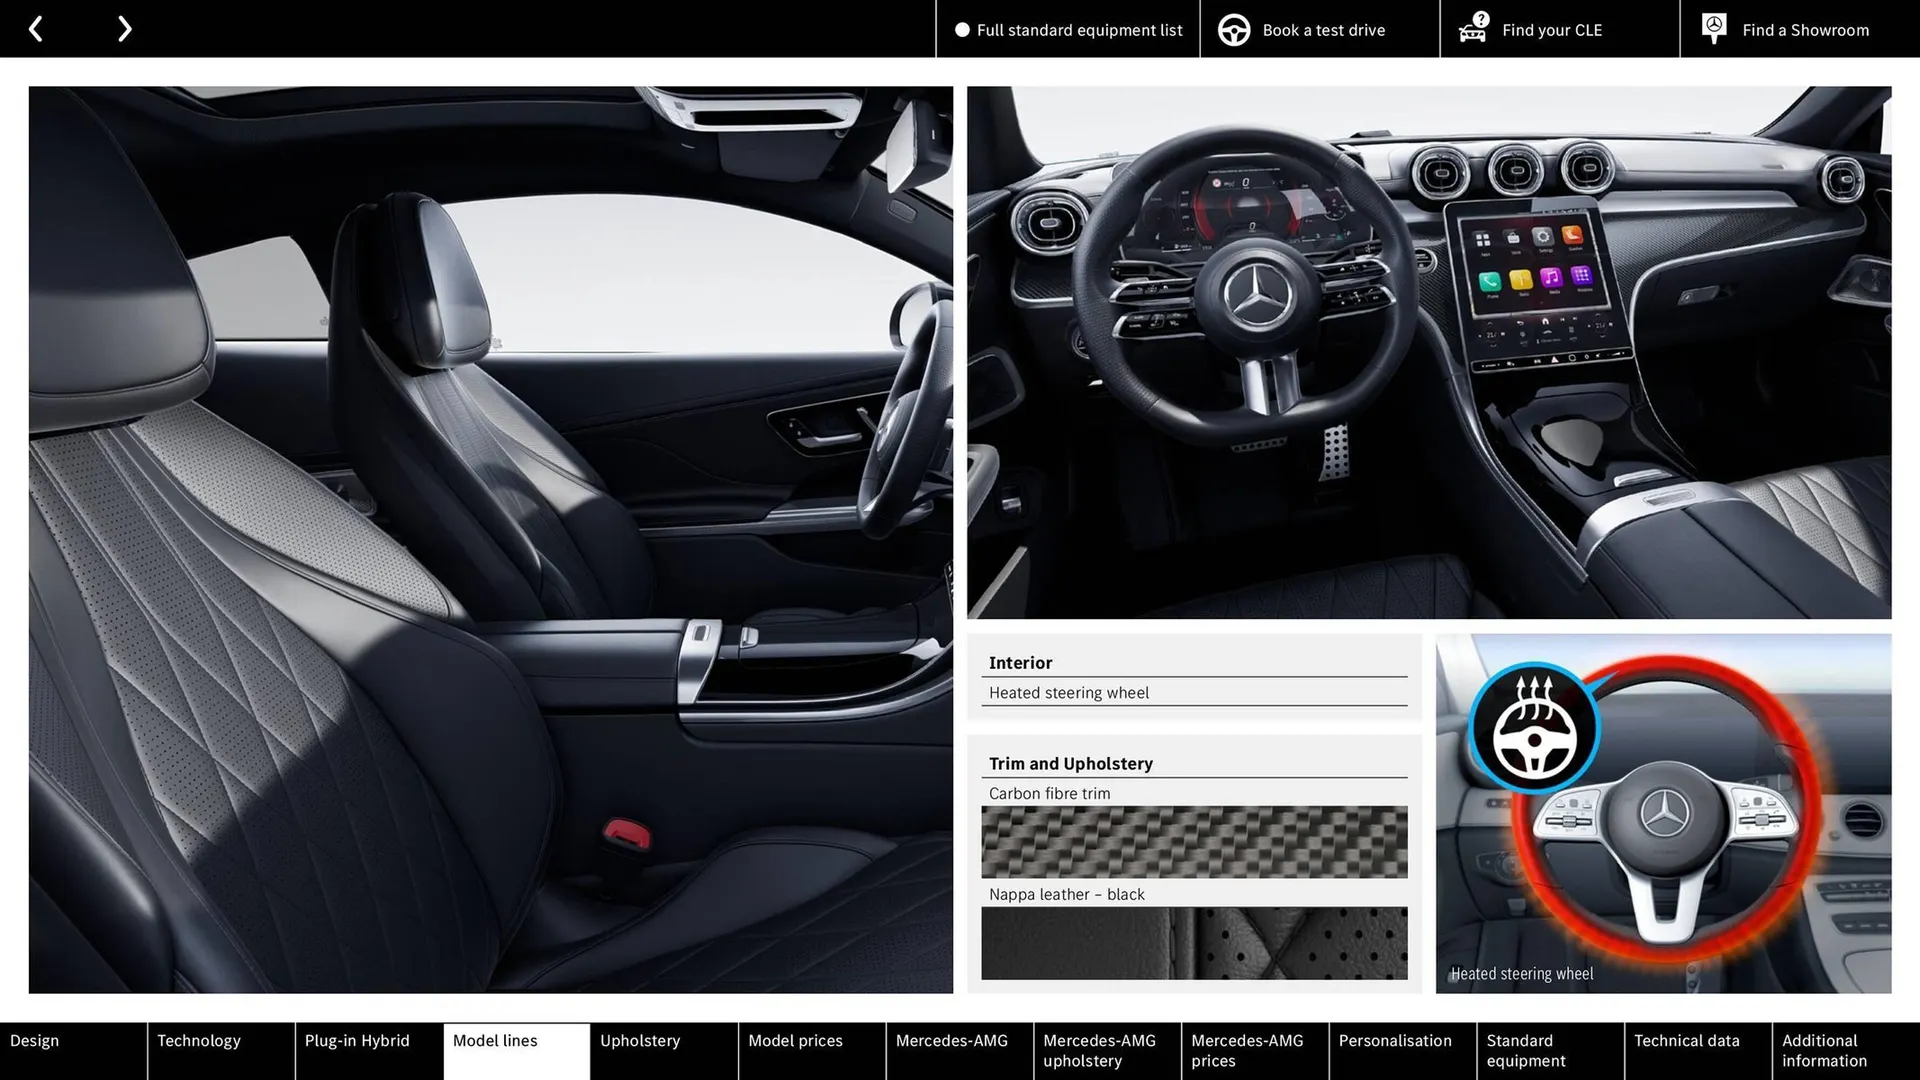Select the steering wheel test drive icon
The height and width of the screenshot is (1080, 1920).
coord(1233,29)
